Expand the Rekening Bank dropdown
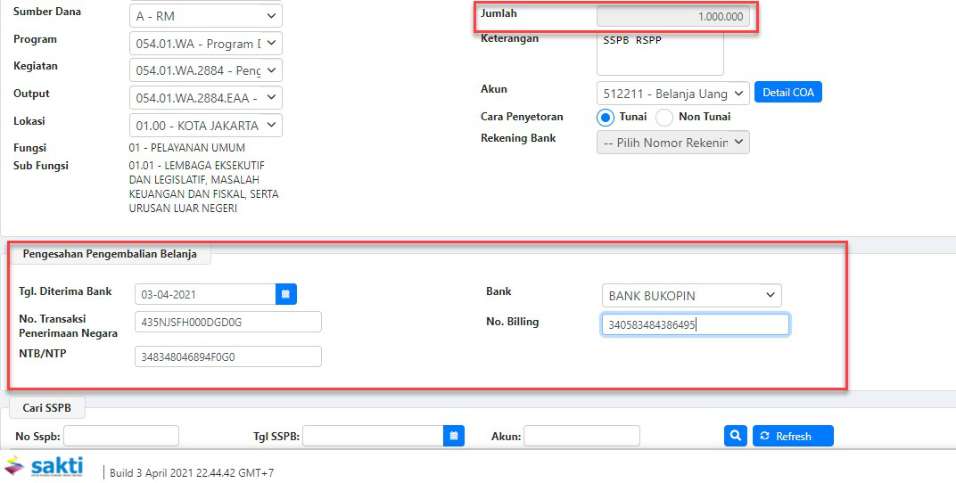Image resolution: width=956 pixels, height=483 pixels. pyautogui.click(x=672, y=143)
